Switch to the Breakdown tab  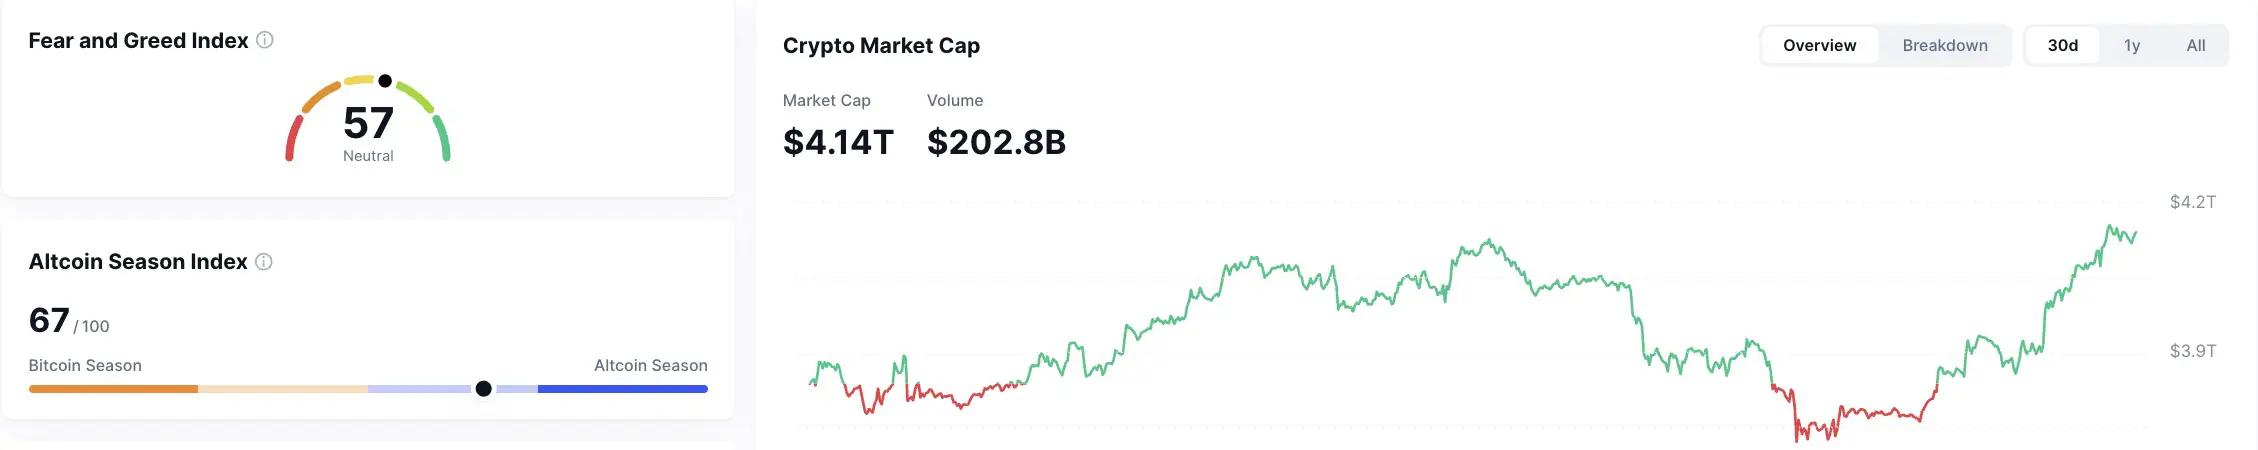(1944, 46)
